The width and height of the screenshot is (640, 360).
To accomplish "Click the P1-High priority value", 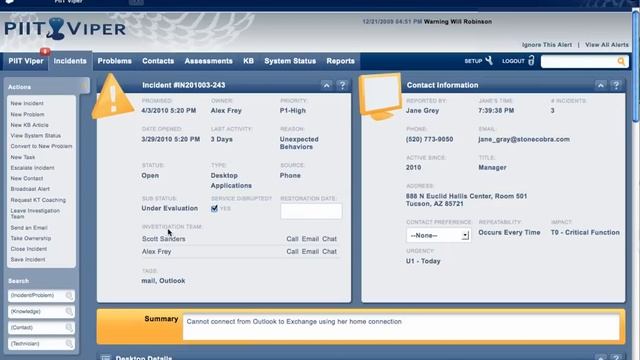I will tap(293, 111).
